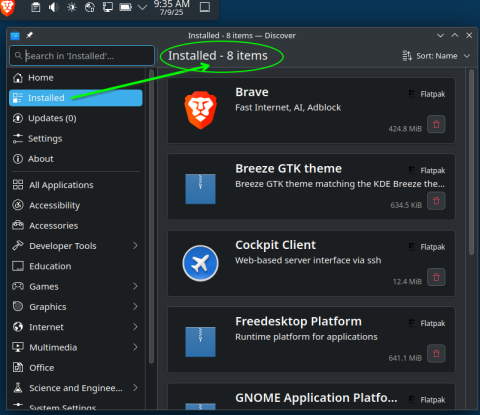Open the volume tray icon

53,7
